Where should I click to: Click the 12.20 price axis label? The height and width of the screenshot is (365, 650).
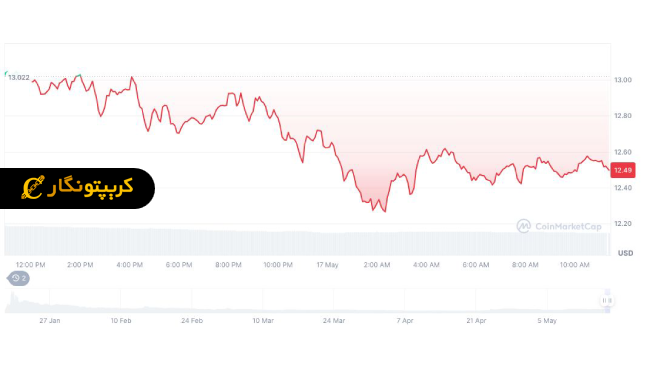coord(623,224)
